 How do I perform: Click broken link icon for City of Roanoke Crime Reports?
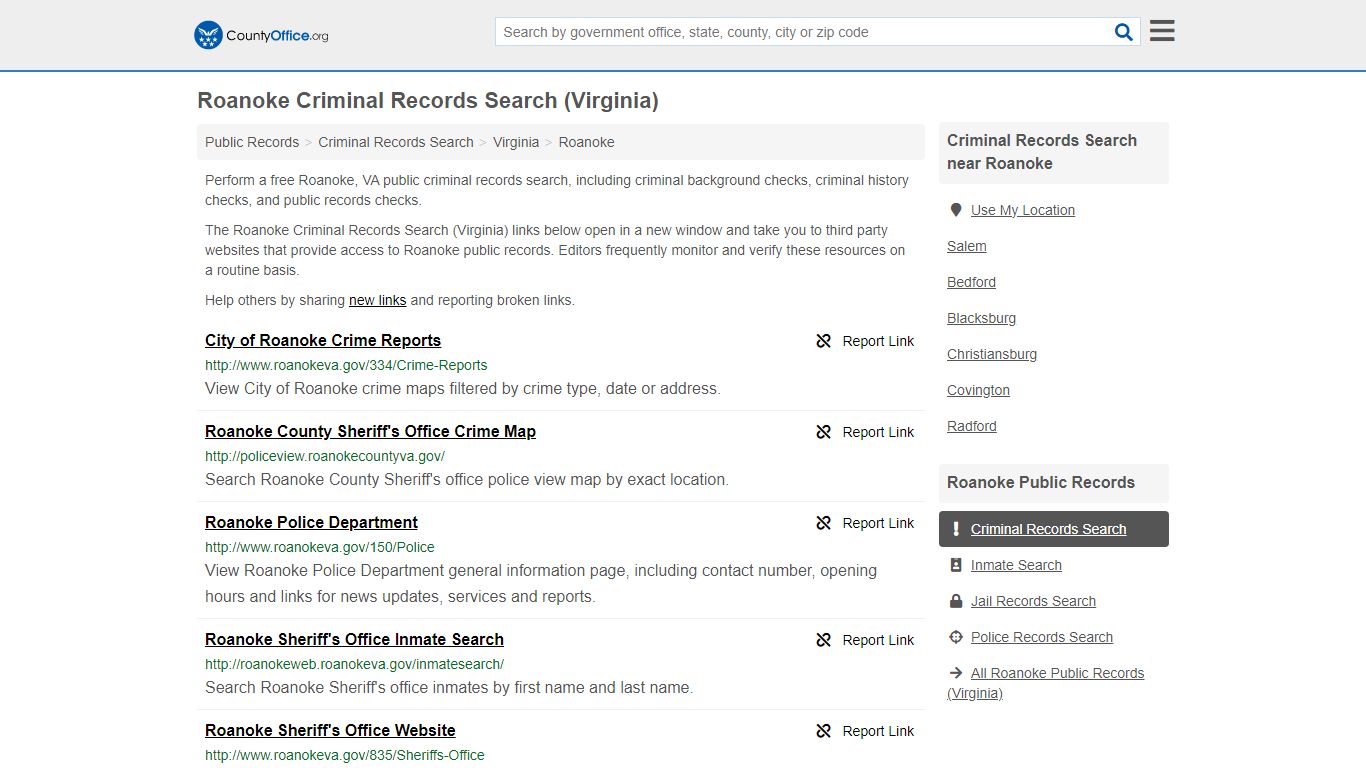(x=824, y=341)
